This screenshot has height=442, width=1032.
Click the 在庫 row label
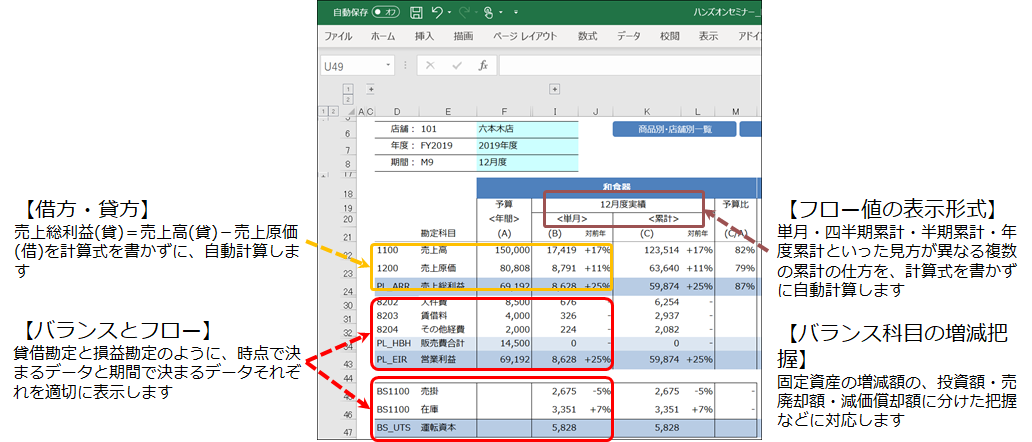tap(429, 410)
